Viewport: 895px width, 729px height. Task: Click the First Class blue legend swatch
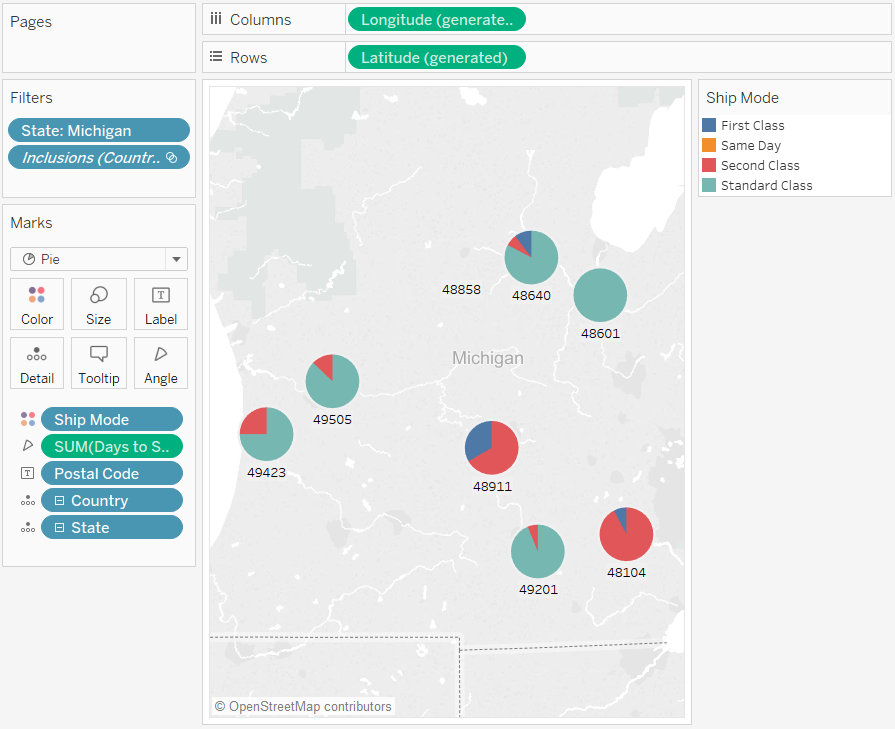[709, 125]
